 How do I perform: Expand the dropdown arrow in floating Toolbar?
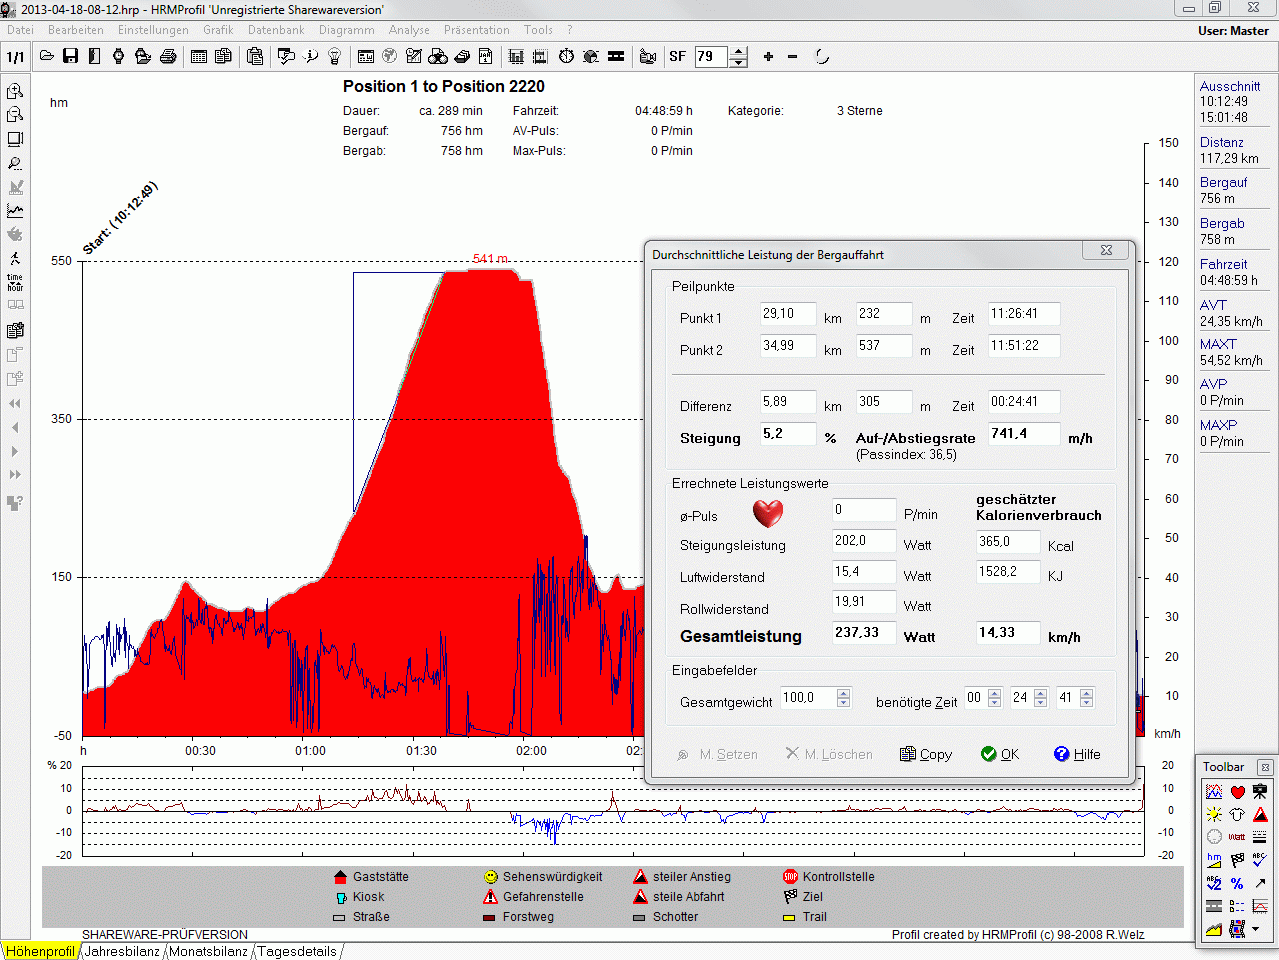coord(1255,930)
